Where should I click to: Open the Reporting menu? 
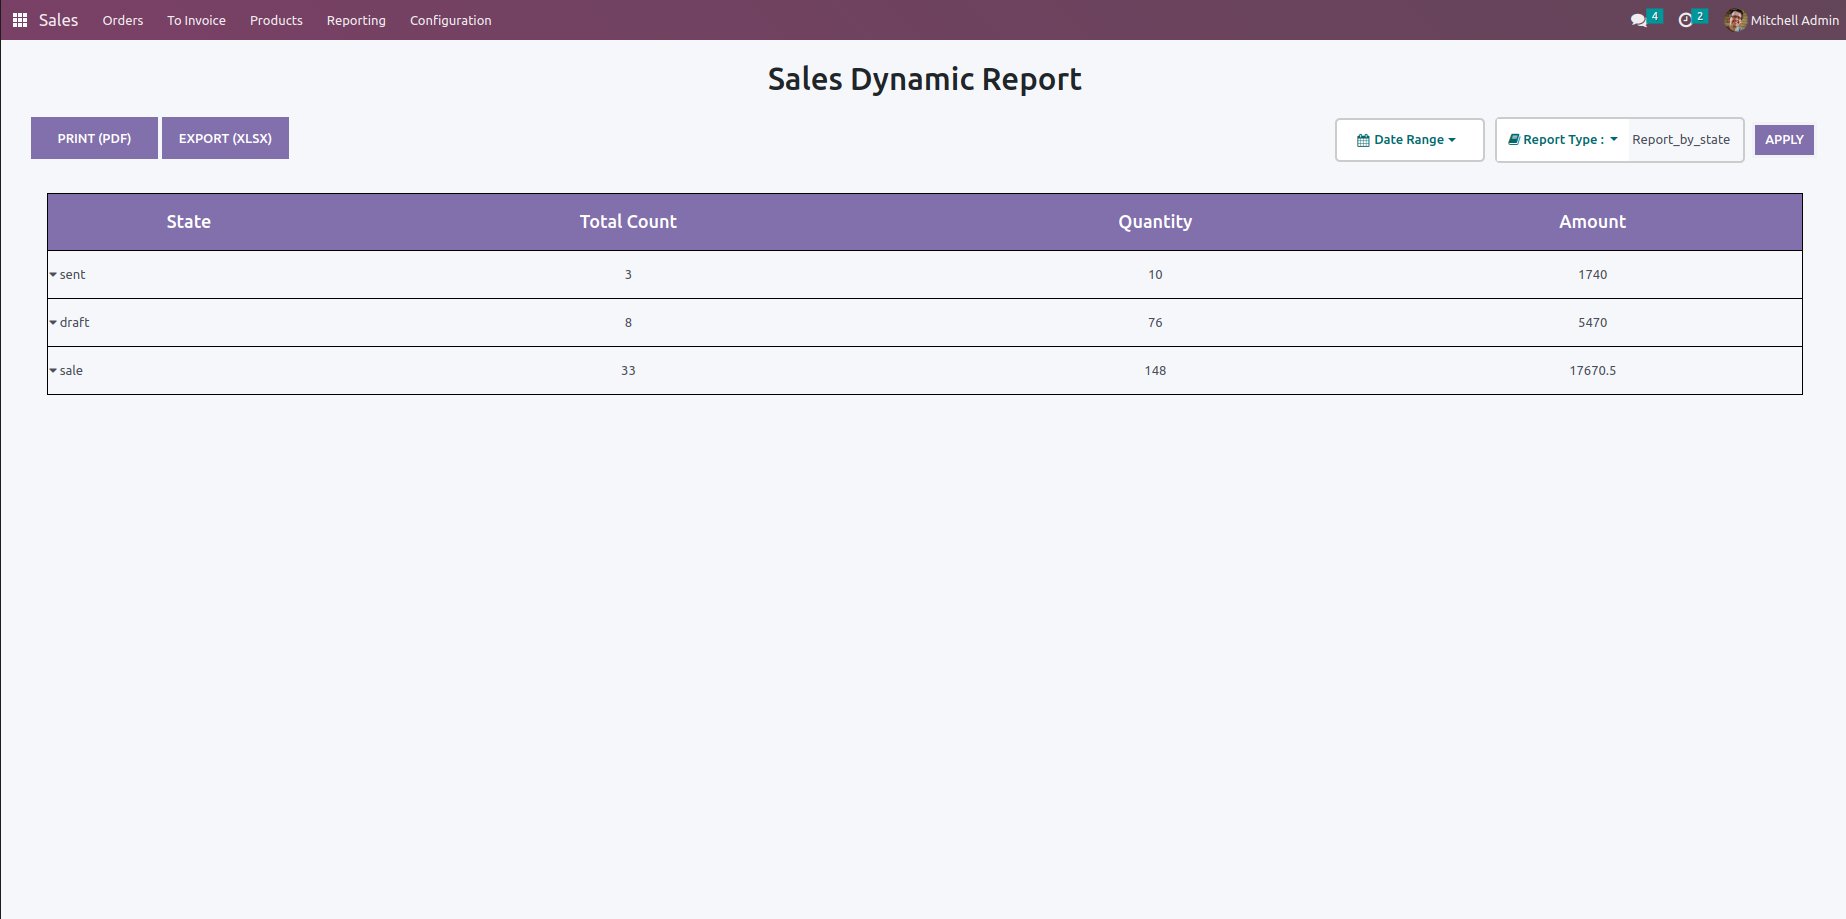click(356, 20)
